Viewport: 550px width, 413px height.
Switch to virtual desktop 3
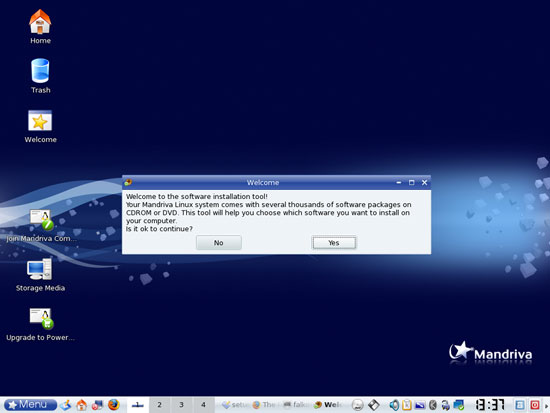click(x=181, y=405)
